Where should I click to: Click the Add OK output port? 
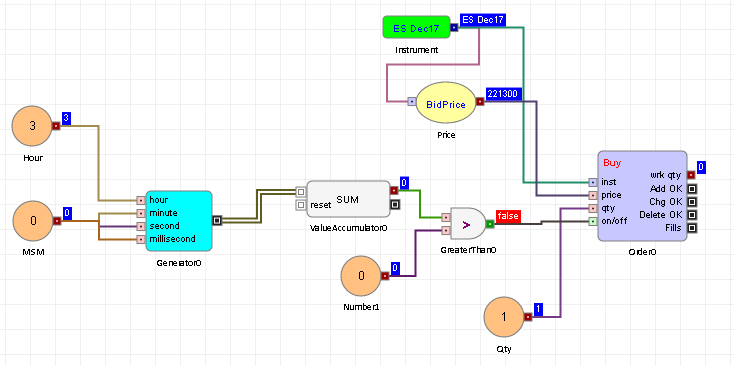[x=692, y=189]
